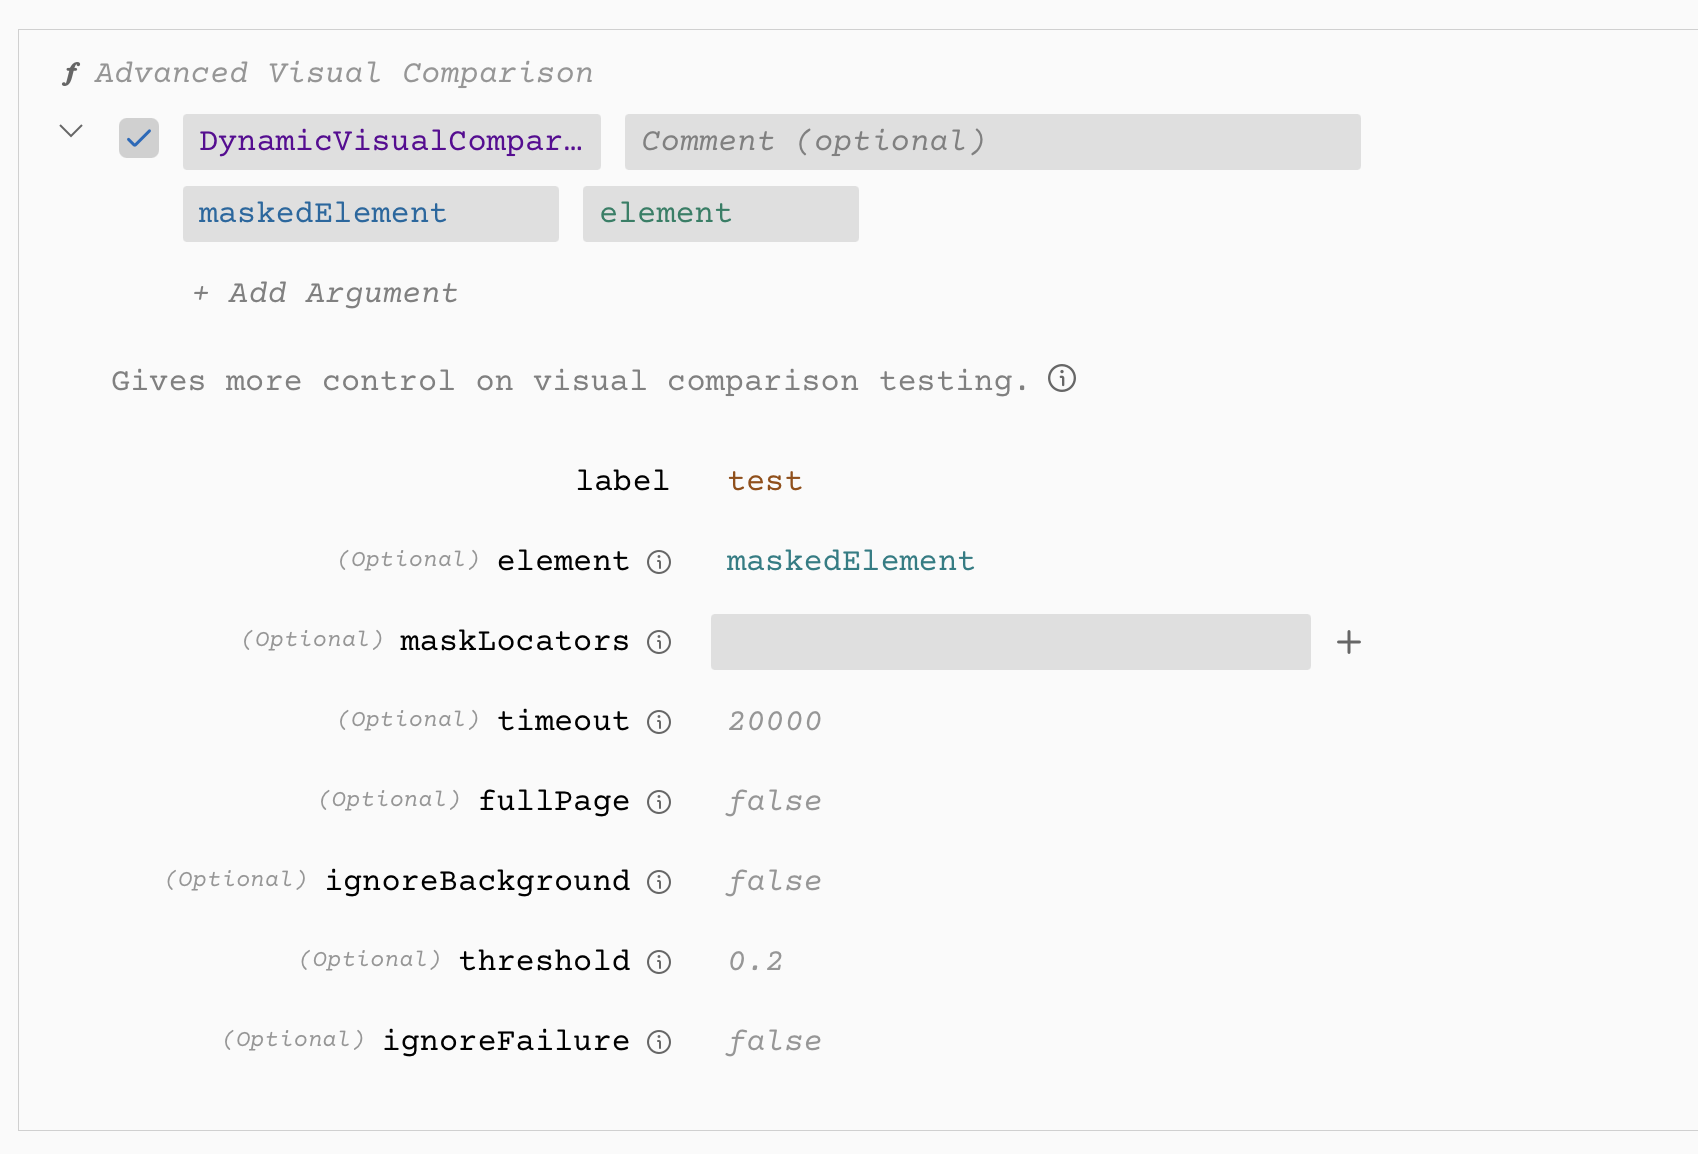Click the Comment optional field
1698x1154 pixels.
[992, 141]
